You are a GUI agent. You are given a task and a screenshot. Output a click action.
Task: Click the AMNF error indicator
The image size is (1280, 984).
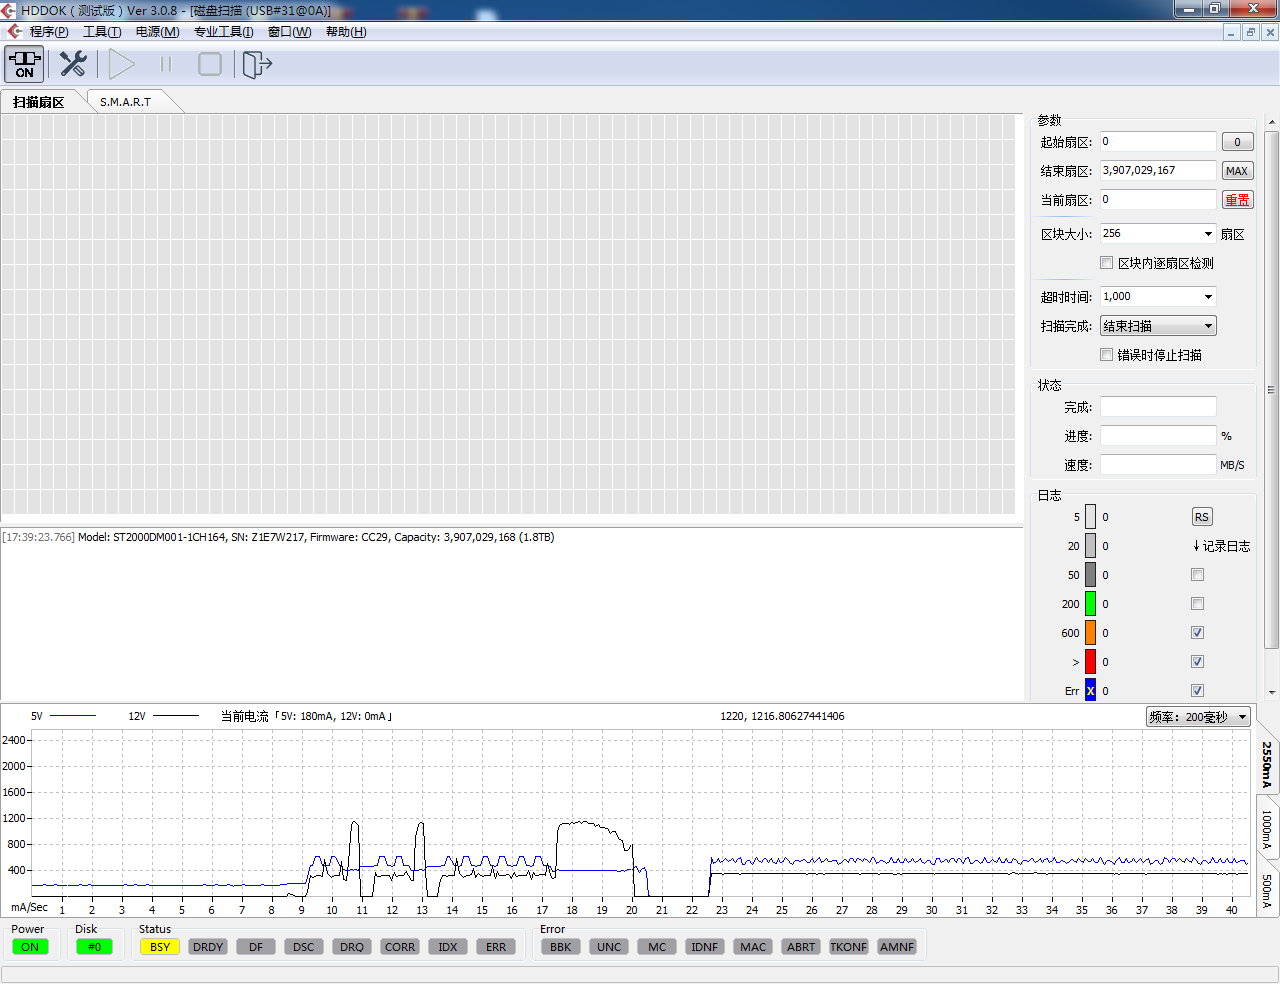tap(897, 947)
